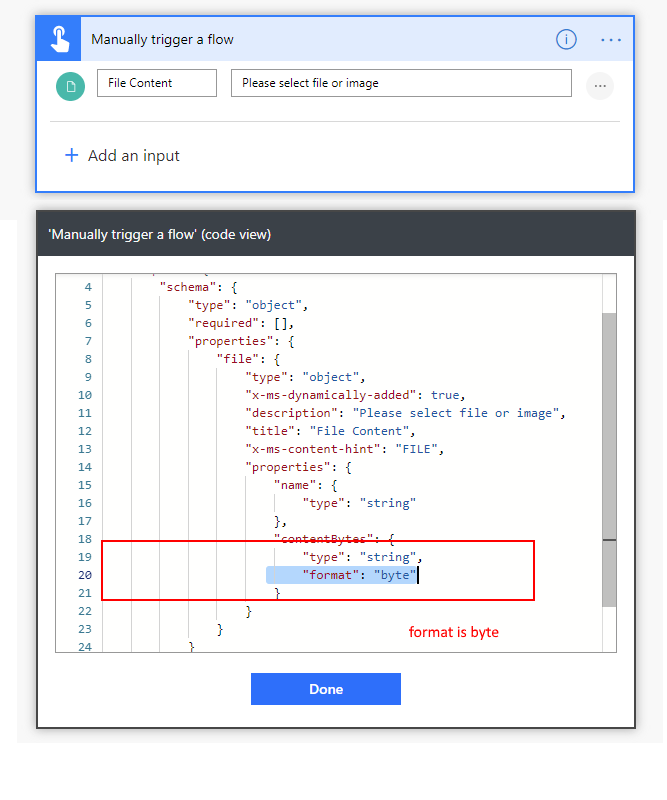Click the manual trigger hand icon

(x=59, y=39)
